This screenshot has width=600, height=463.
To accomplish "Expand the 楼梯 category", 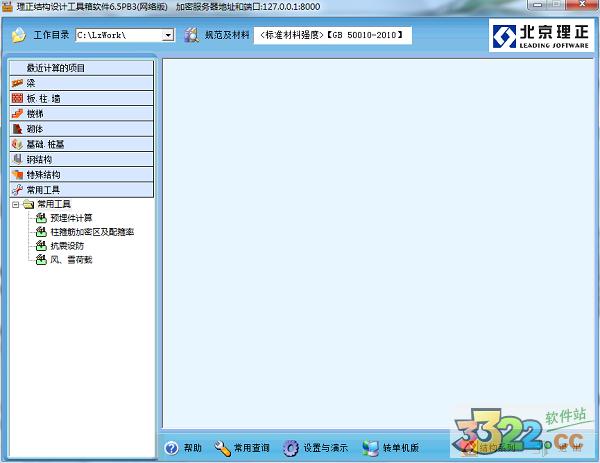I will click(82, 114).
